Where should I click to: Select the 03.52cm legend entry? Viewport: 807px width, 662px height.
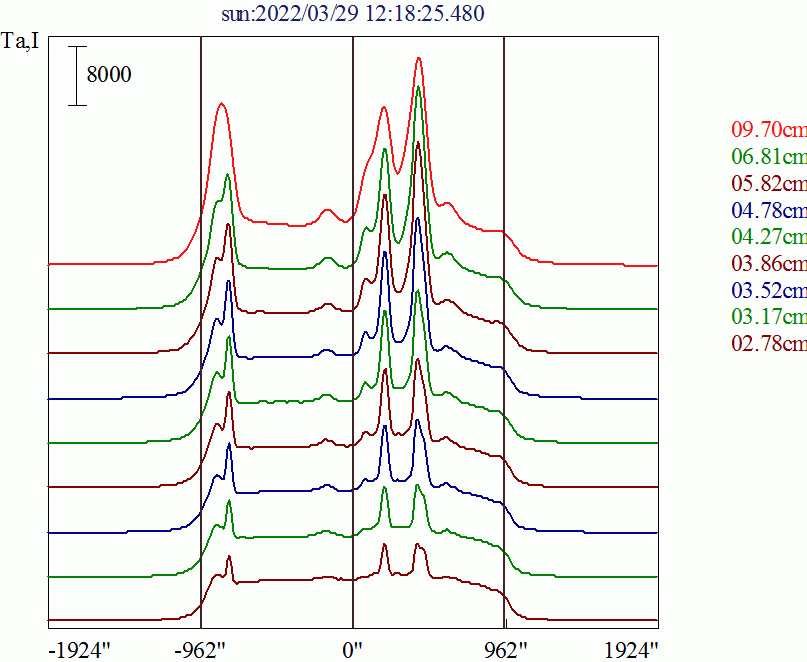tap(769, 290)
